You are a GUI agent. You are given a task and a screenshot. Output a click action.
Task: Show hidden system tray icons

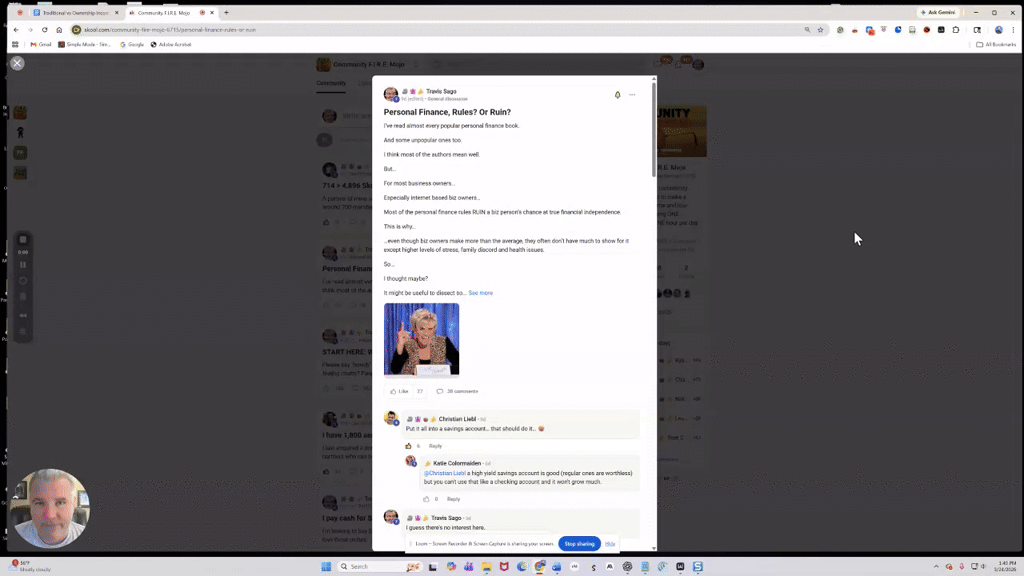point(936,567)
